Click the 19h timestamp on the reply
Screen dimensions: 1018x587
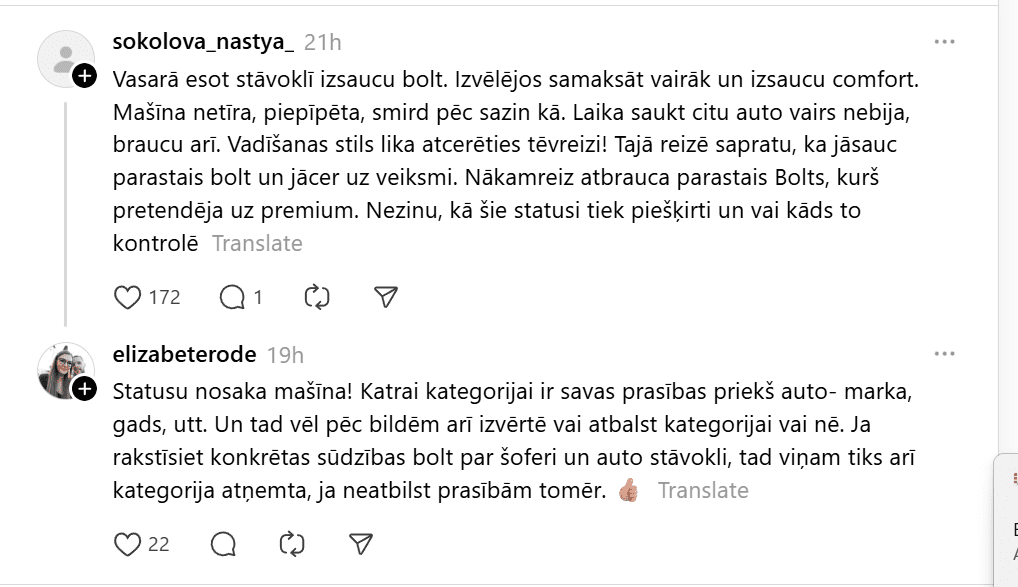coord(285,354)
